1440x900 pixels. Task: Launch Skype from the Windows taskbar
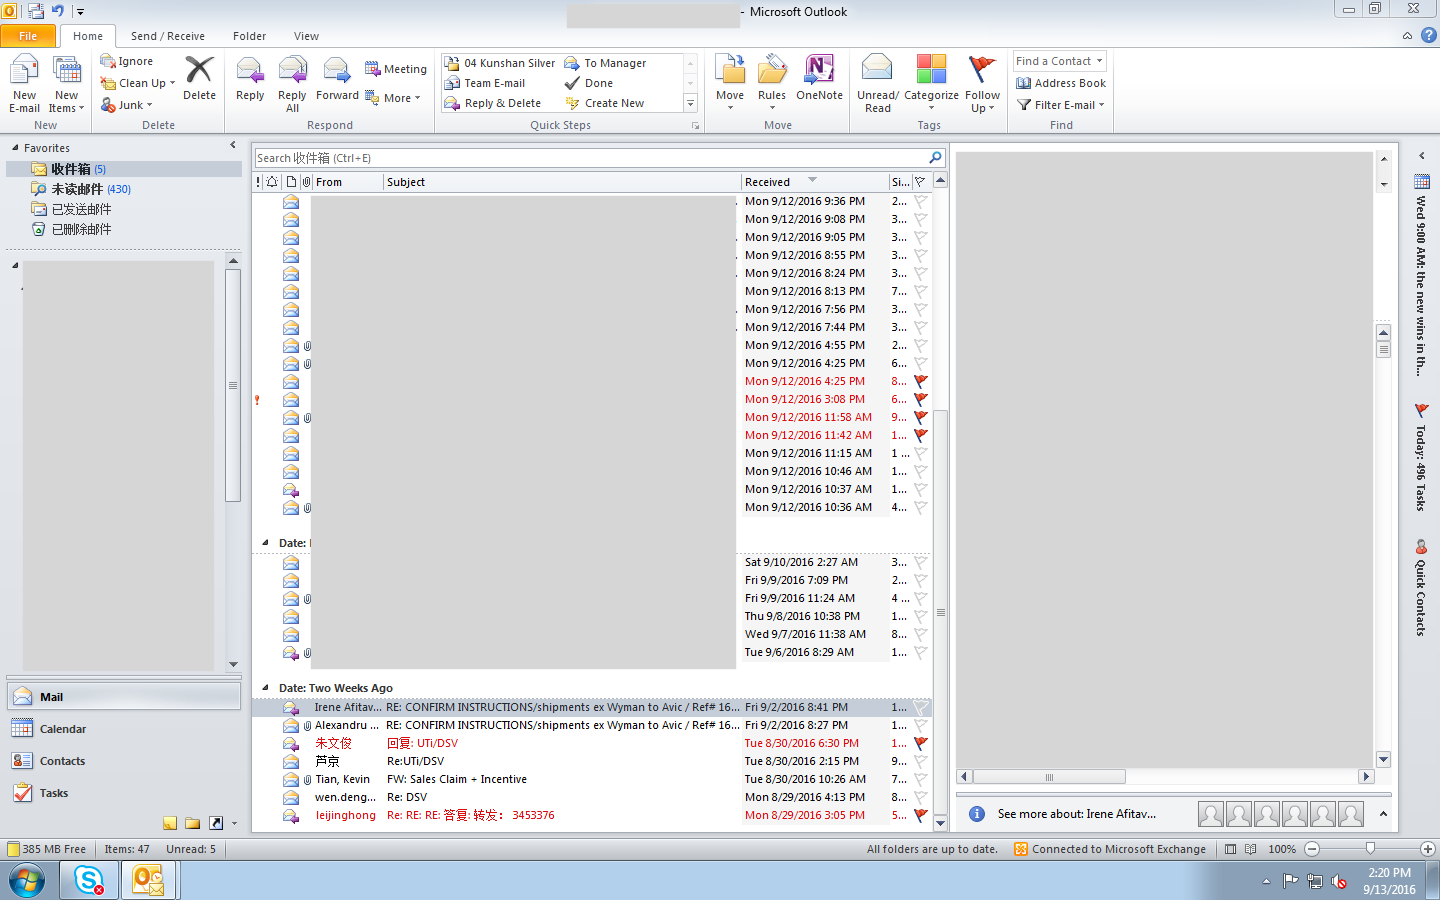click(89, 880)
